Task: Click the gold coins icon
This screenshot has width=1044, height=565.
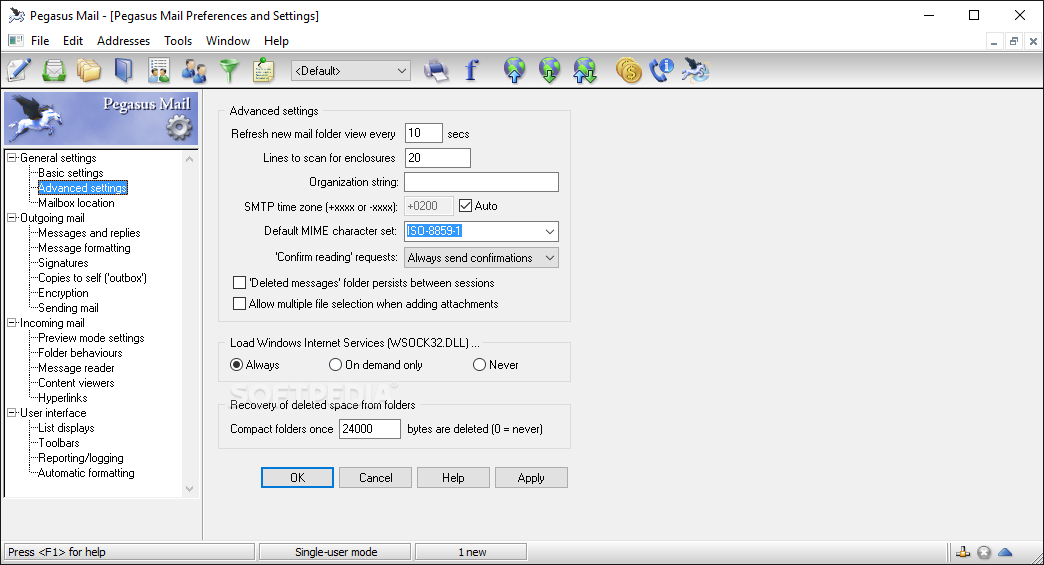Action: [x=629, y=70]
